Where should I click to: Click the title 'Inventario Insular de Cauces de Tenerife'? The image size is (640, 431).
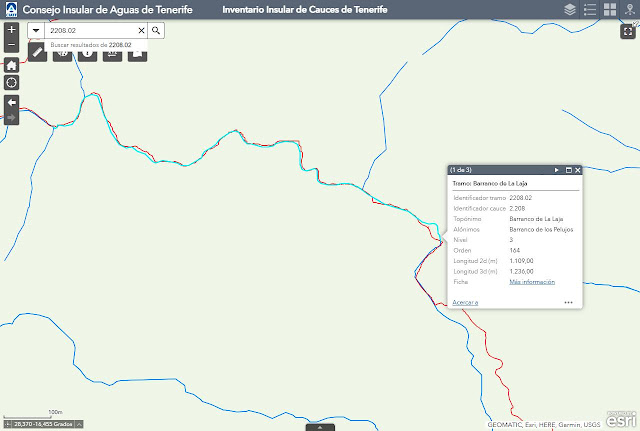click(304, 9)
